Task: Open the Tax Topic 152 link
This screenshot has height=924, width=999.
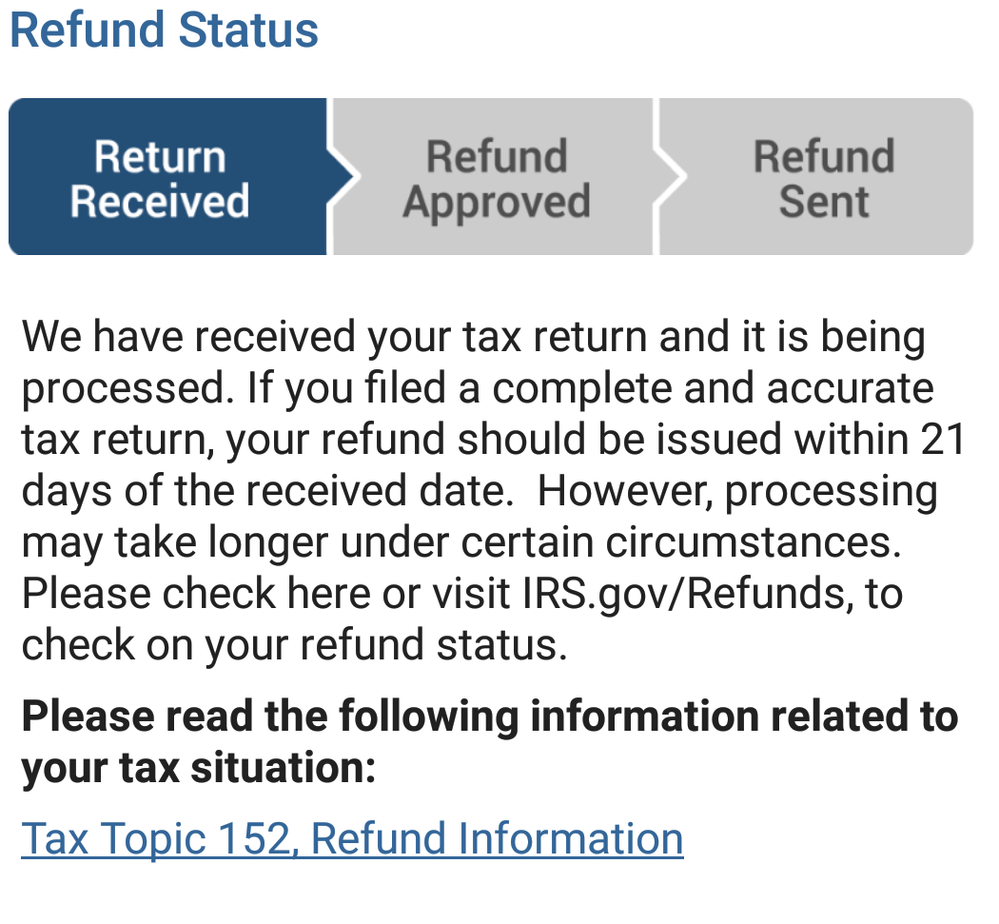Action: (x=352, y=838)
